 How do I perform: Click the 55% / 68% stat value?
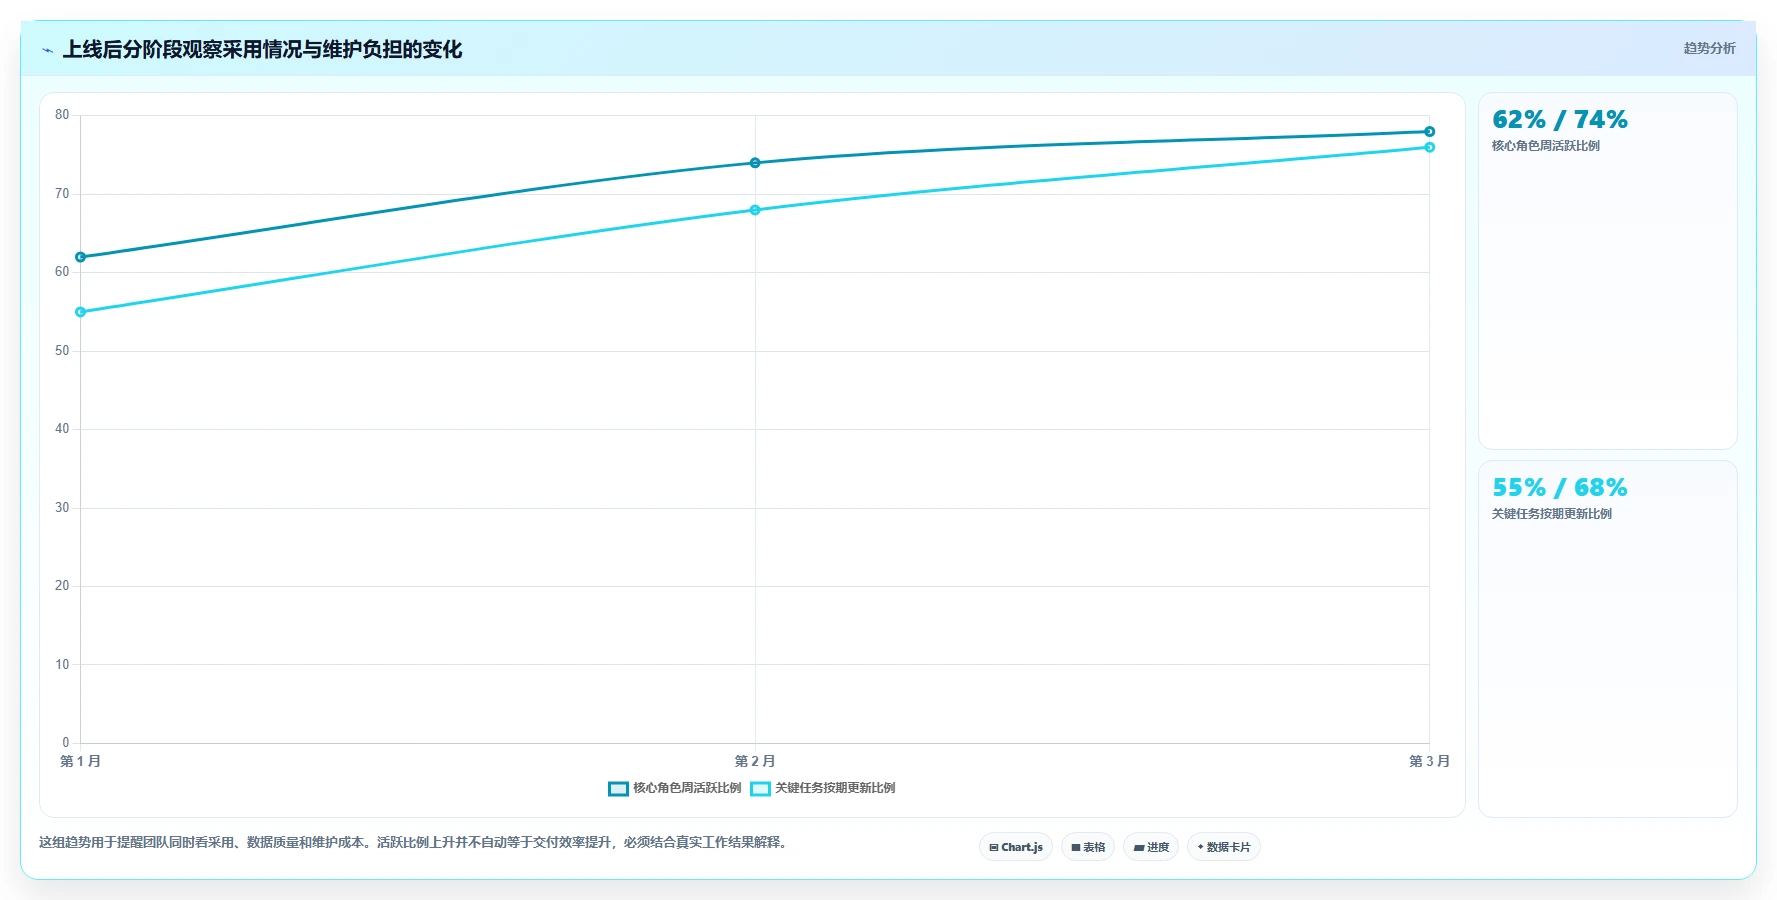point(1560,488)
